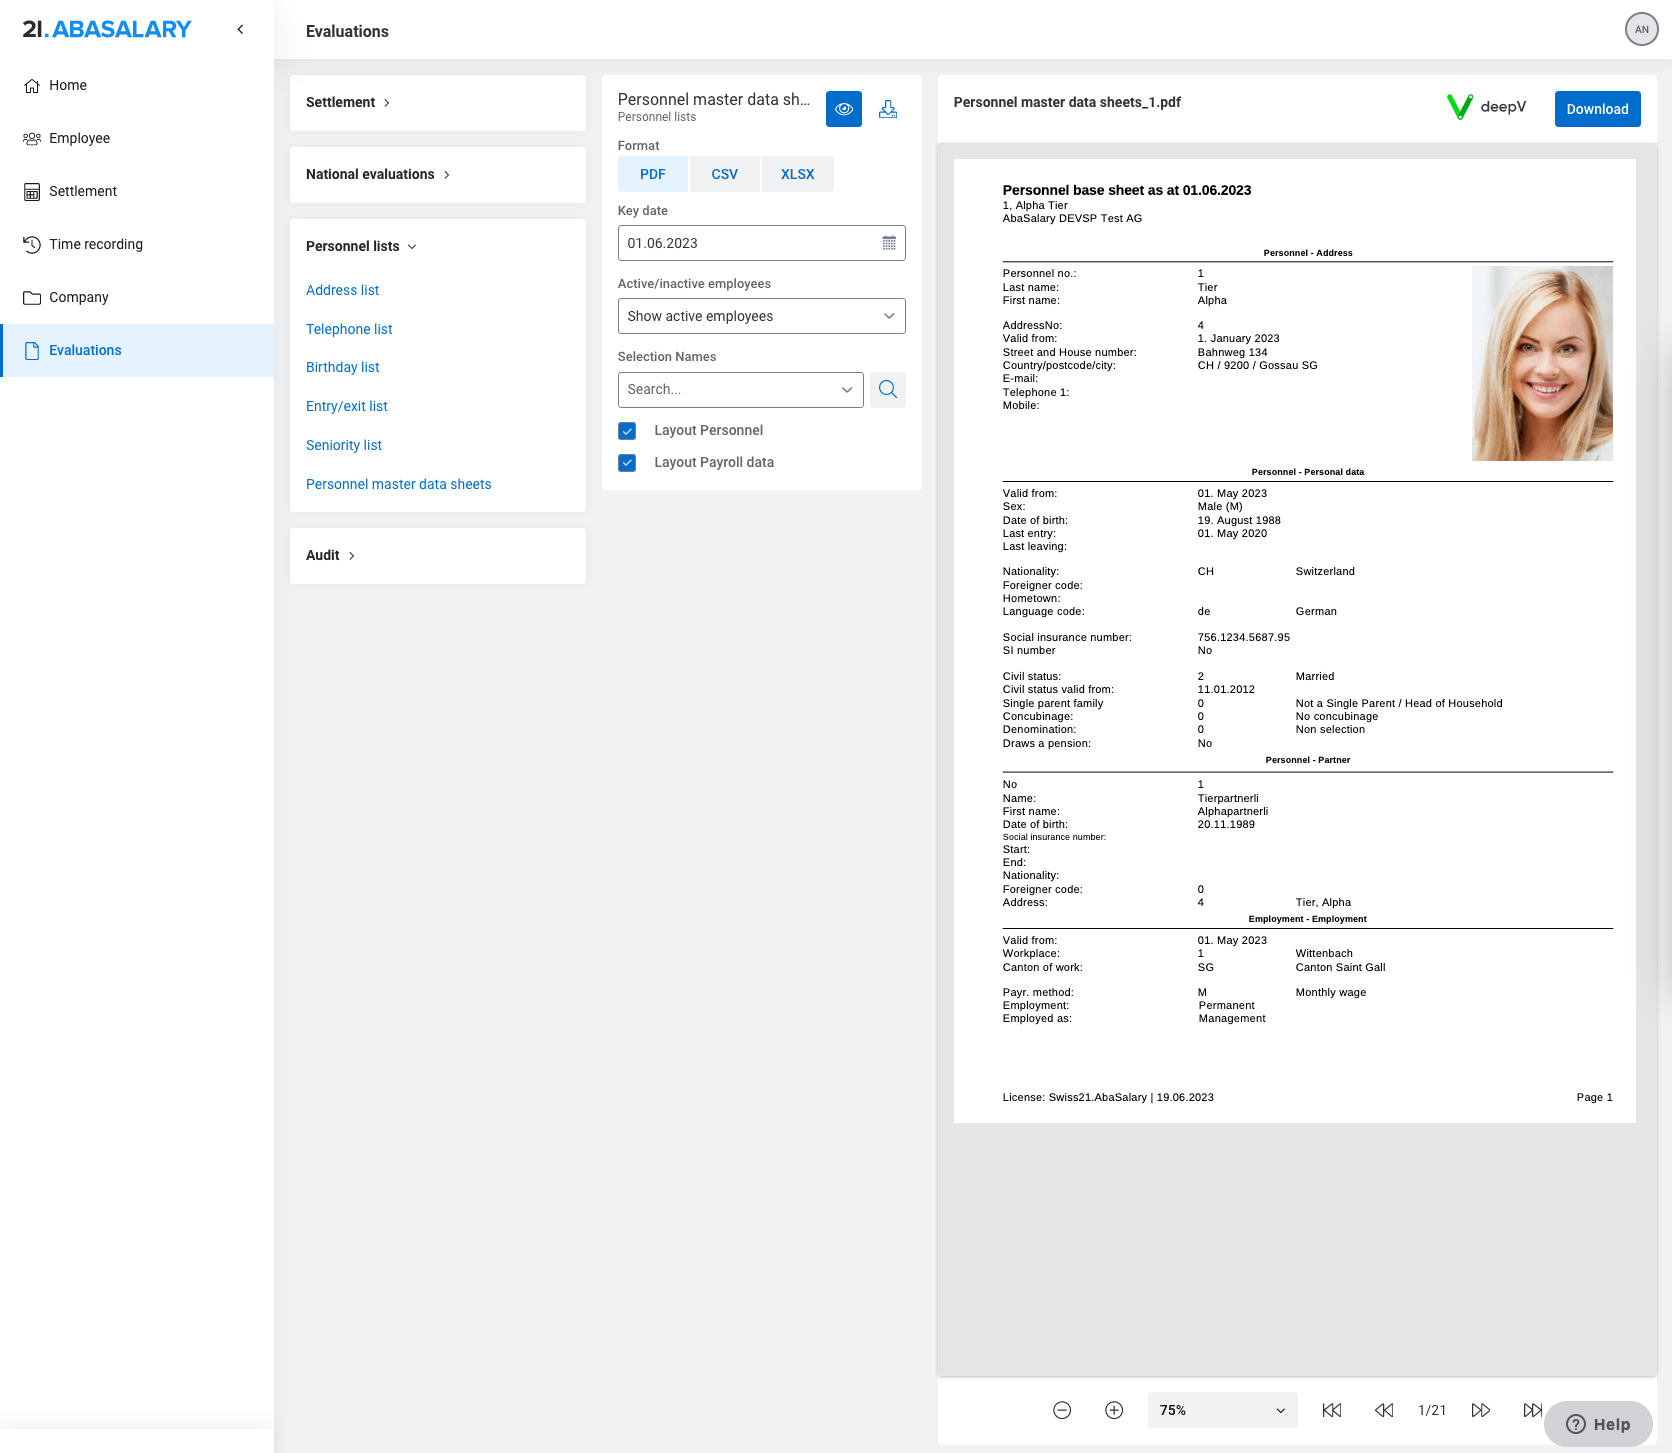Uncheck Layout Personnel checkbox
Viewport: 1672px width, 1453px height.
[x=627, y=431]
